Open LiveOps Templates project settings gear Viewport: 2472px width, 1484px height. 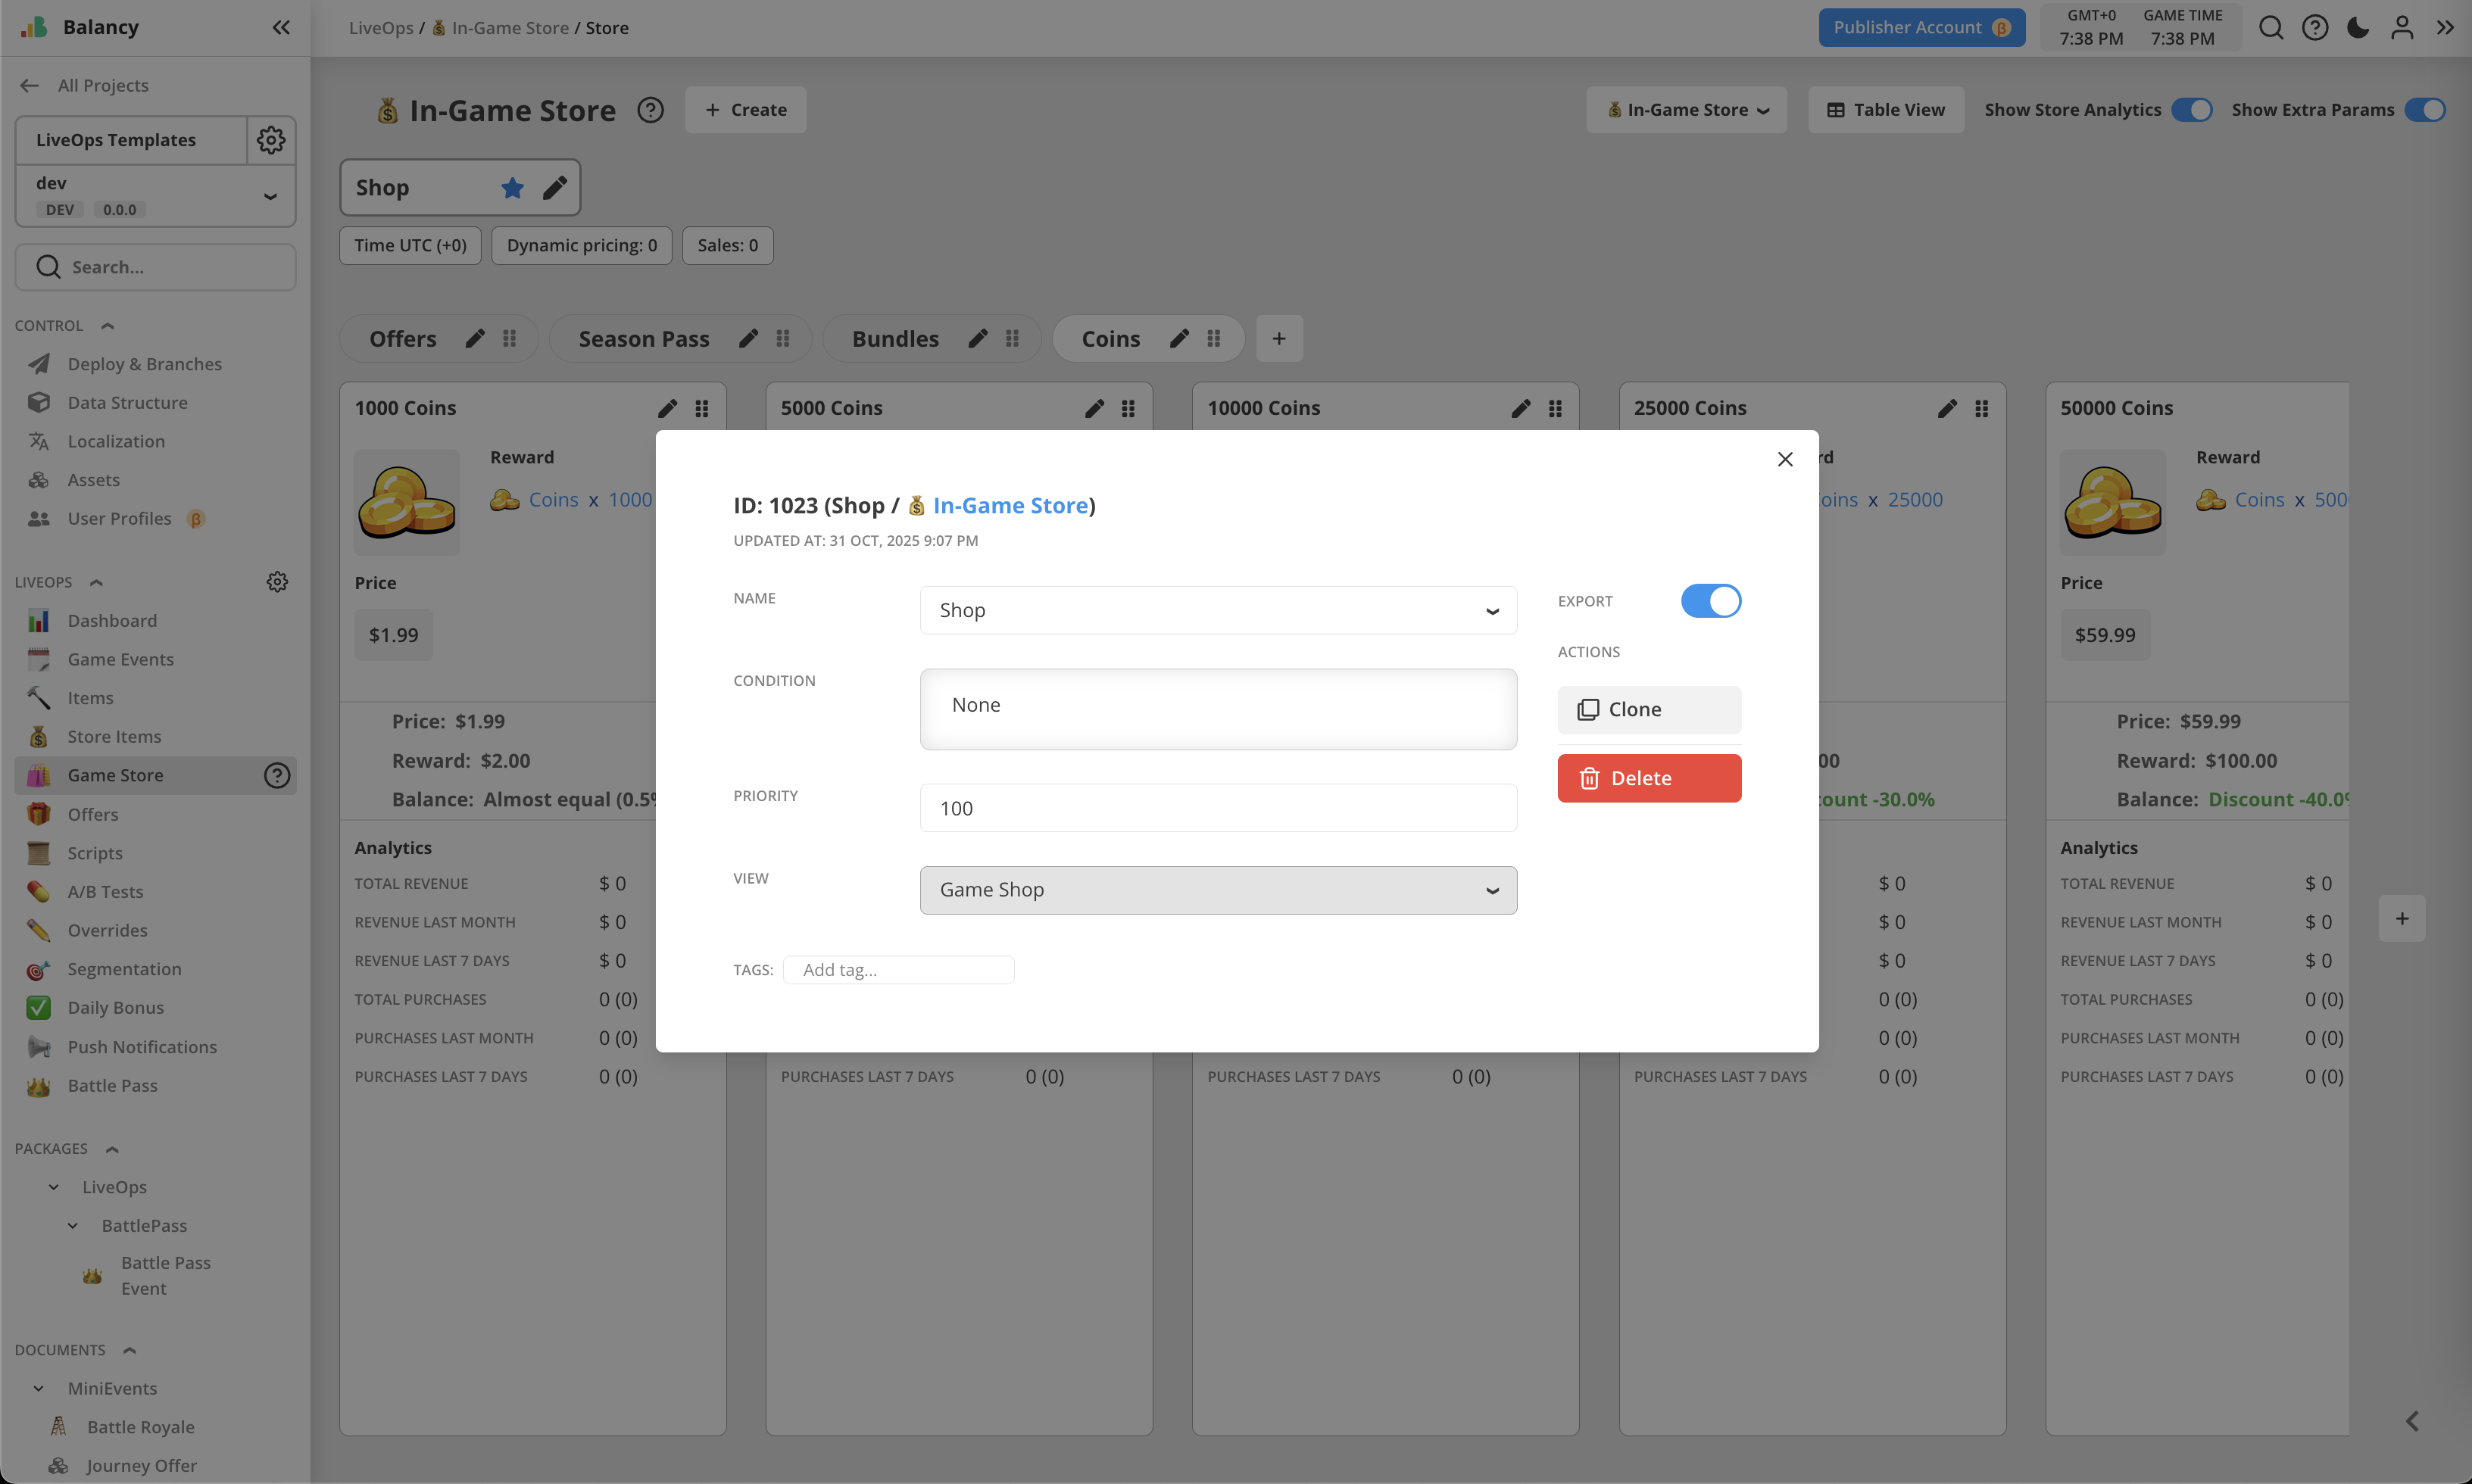tap(271, 140)
